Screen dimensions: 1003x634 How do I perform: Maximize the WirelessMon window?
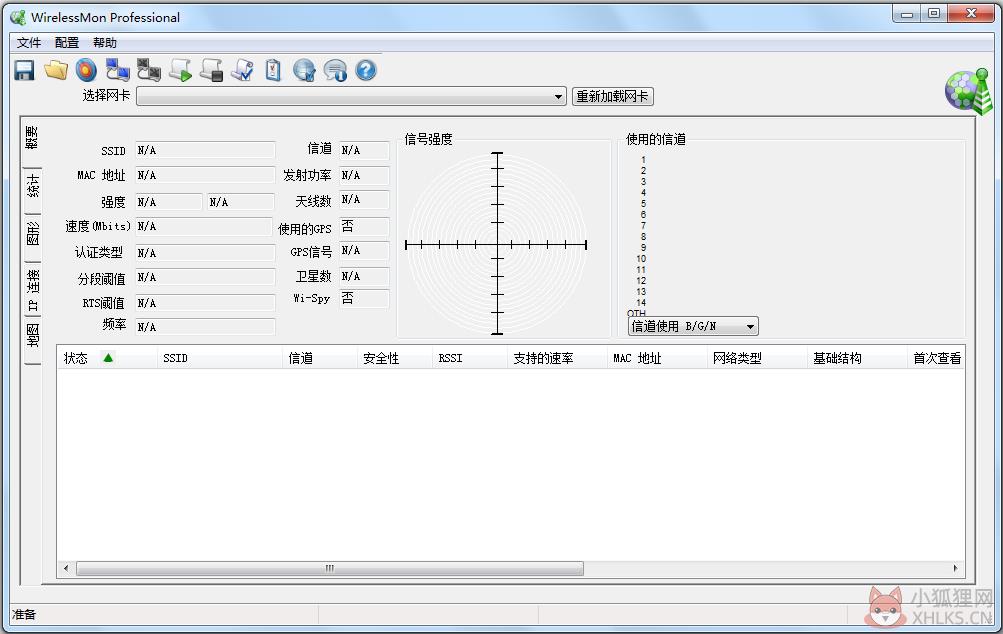pyautogui.click(x=934, y=13)
